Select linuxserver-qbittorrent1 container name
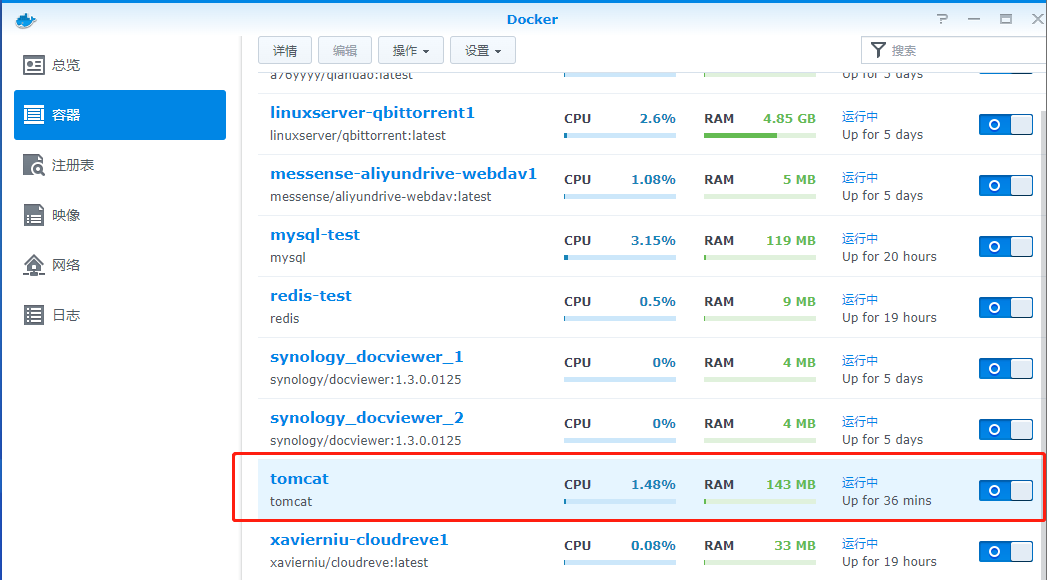 coord(372,113)
